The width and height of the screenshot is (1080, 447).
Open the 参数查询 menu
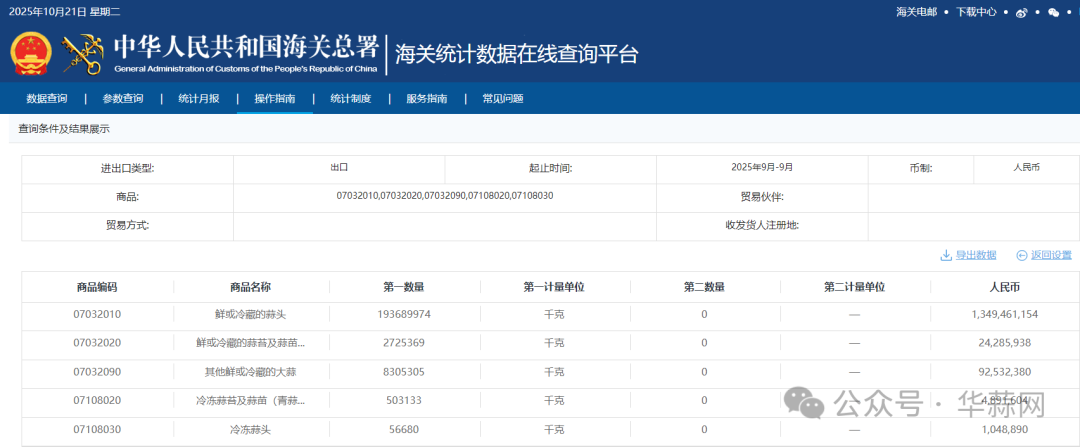(123, 99)
